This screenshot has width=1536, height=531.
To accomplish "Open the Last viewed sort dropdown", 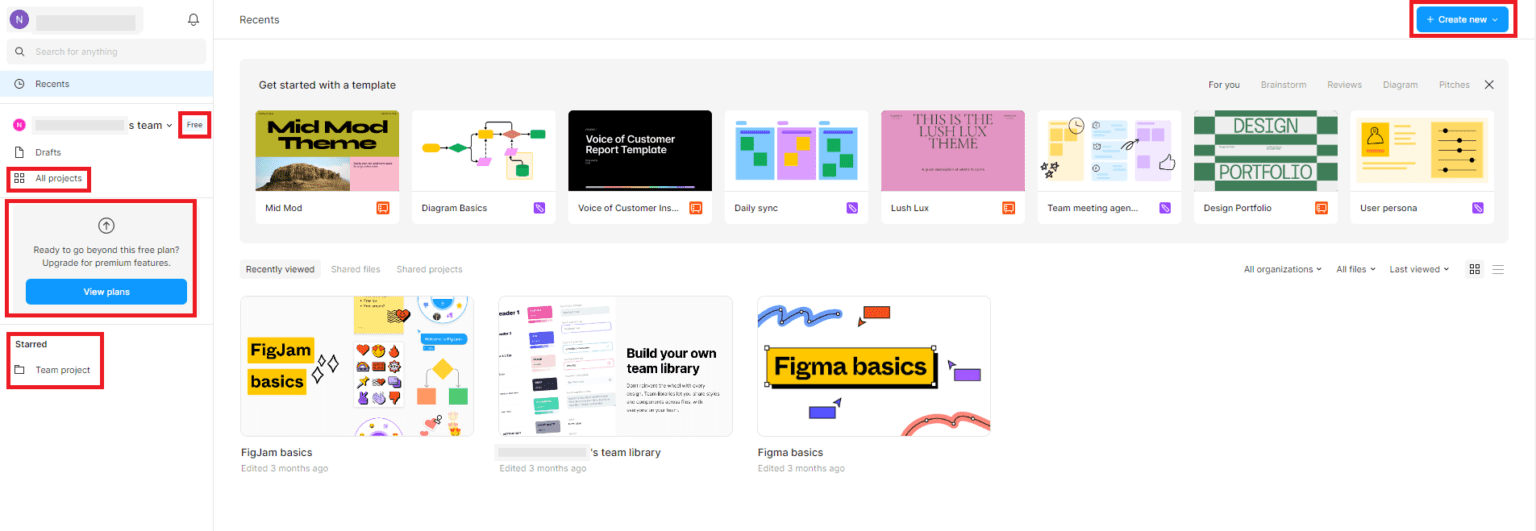I will coord(1419,269).
